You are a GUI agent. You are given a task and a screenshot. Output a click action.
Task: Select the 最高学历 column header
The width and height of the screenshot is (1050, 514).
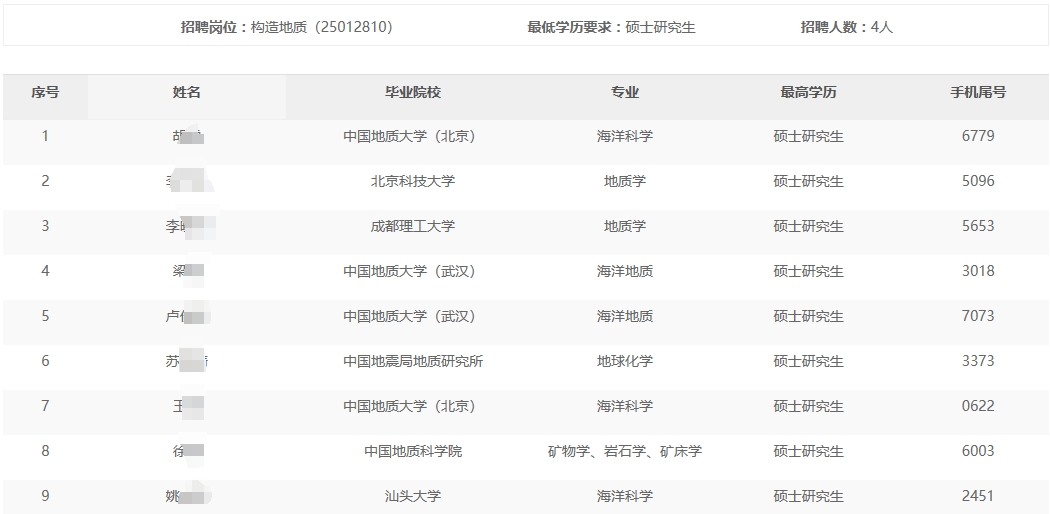point(808,92)
